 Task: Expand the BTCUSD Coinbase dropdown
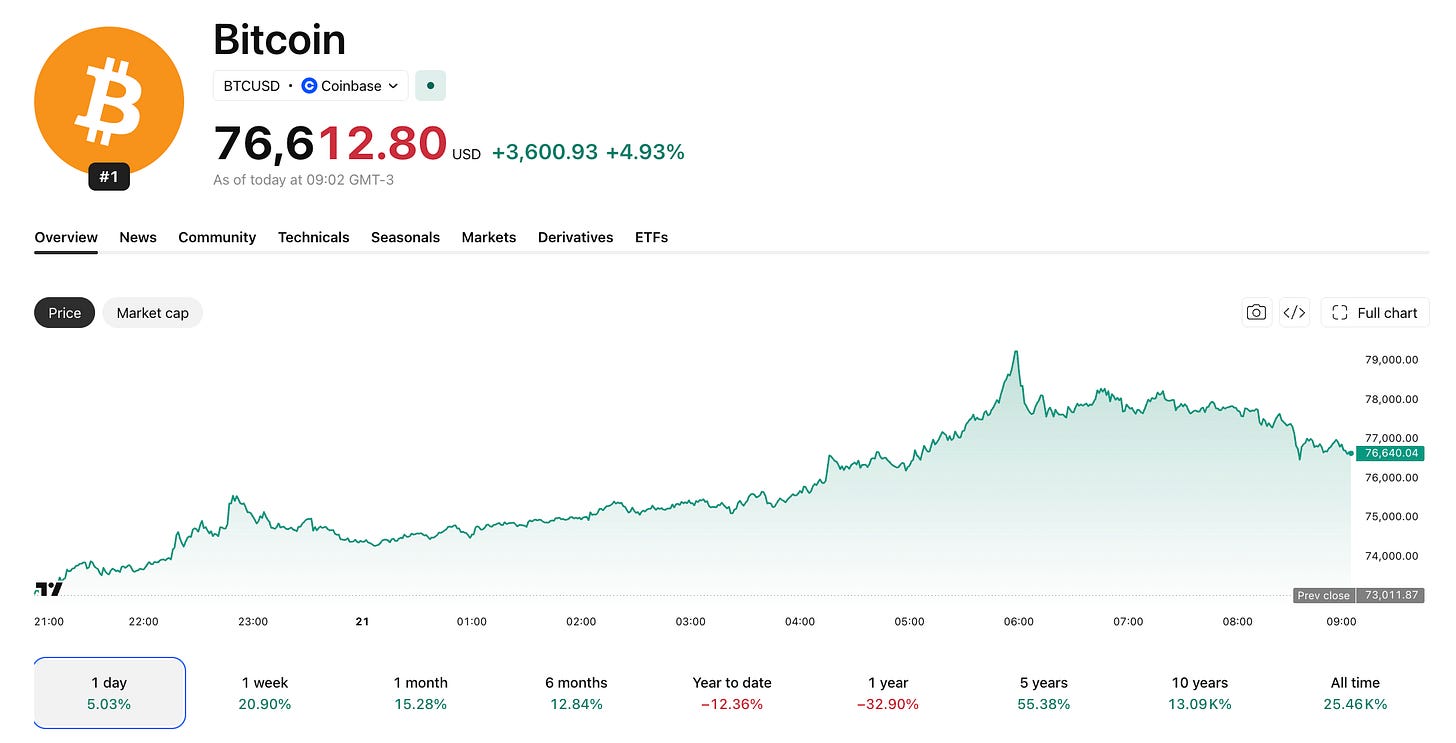point(311,86)
